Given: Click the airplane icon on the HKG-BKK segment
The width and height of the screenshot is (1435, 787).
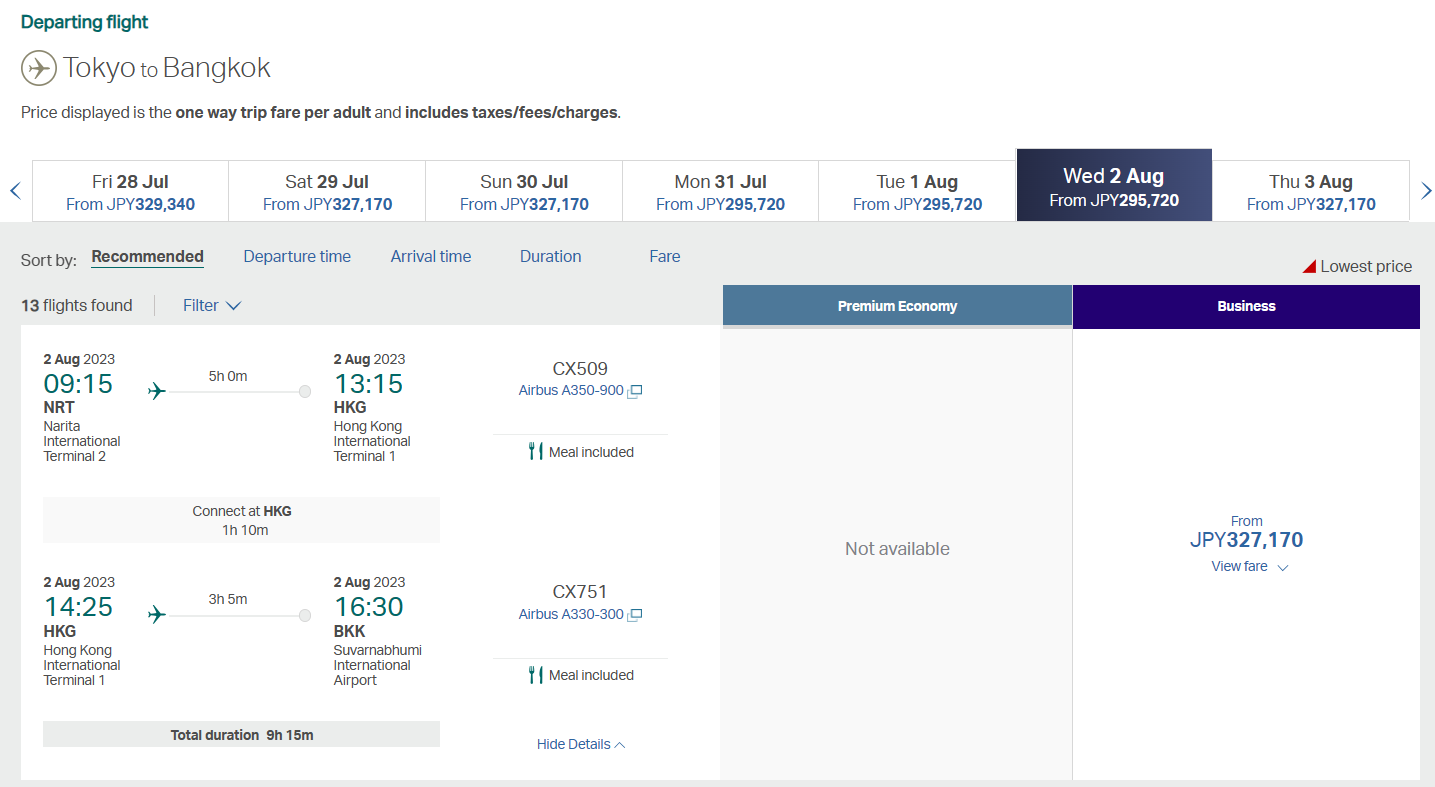Looking at the screenshot, I should [x=156, y=615].
